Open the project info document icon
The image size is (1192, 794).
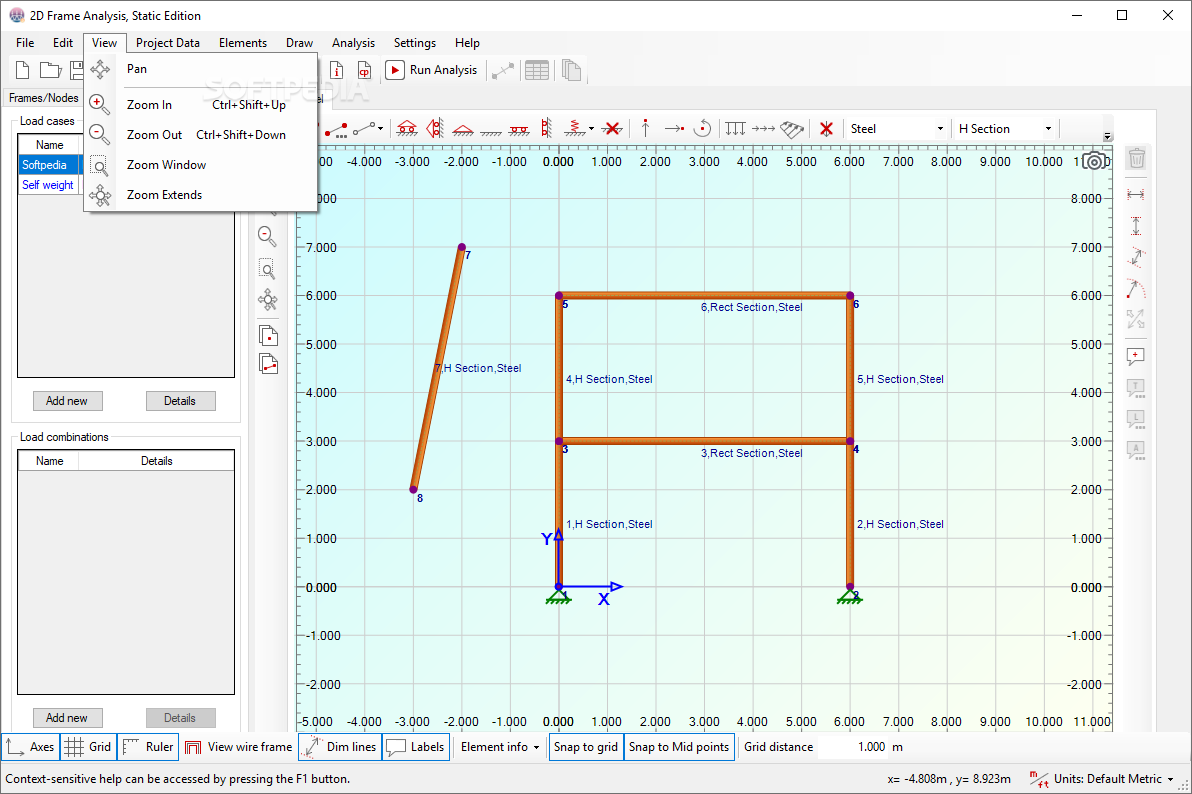pyautogui.click(x=336, y=71)
